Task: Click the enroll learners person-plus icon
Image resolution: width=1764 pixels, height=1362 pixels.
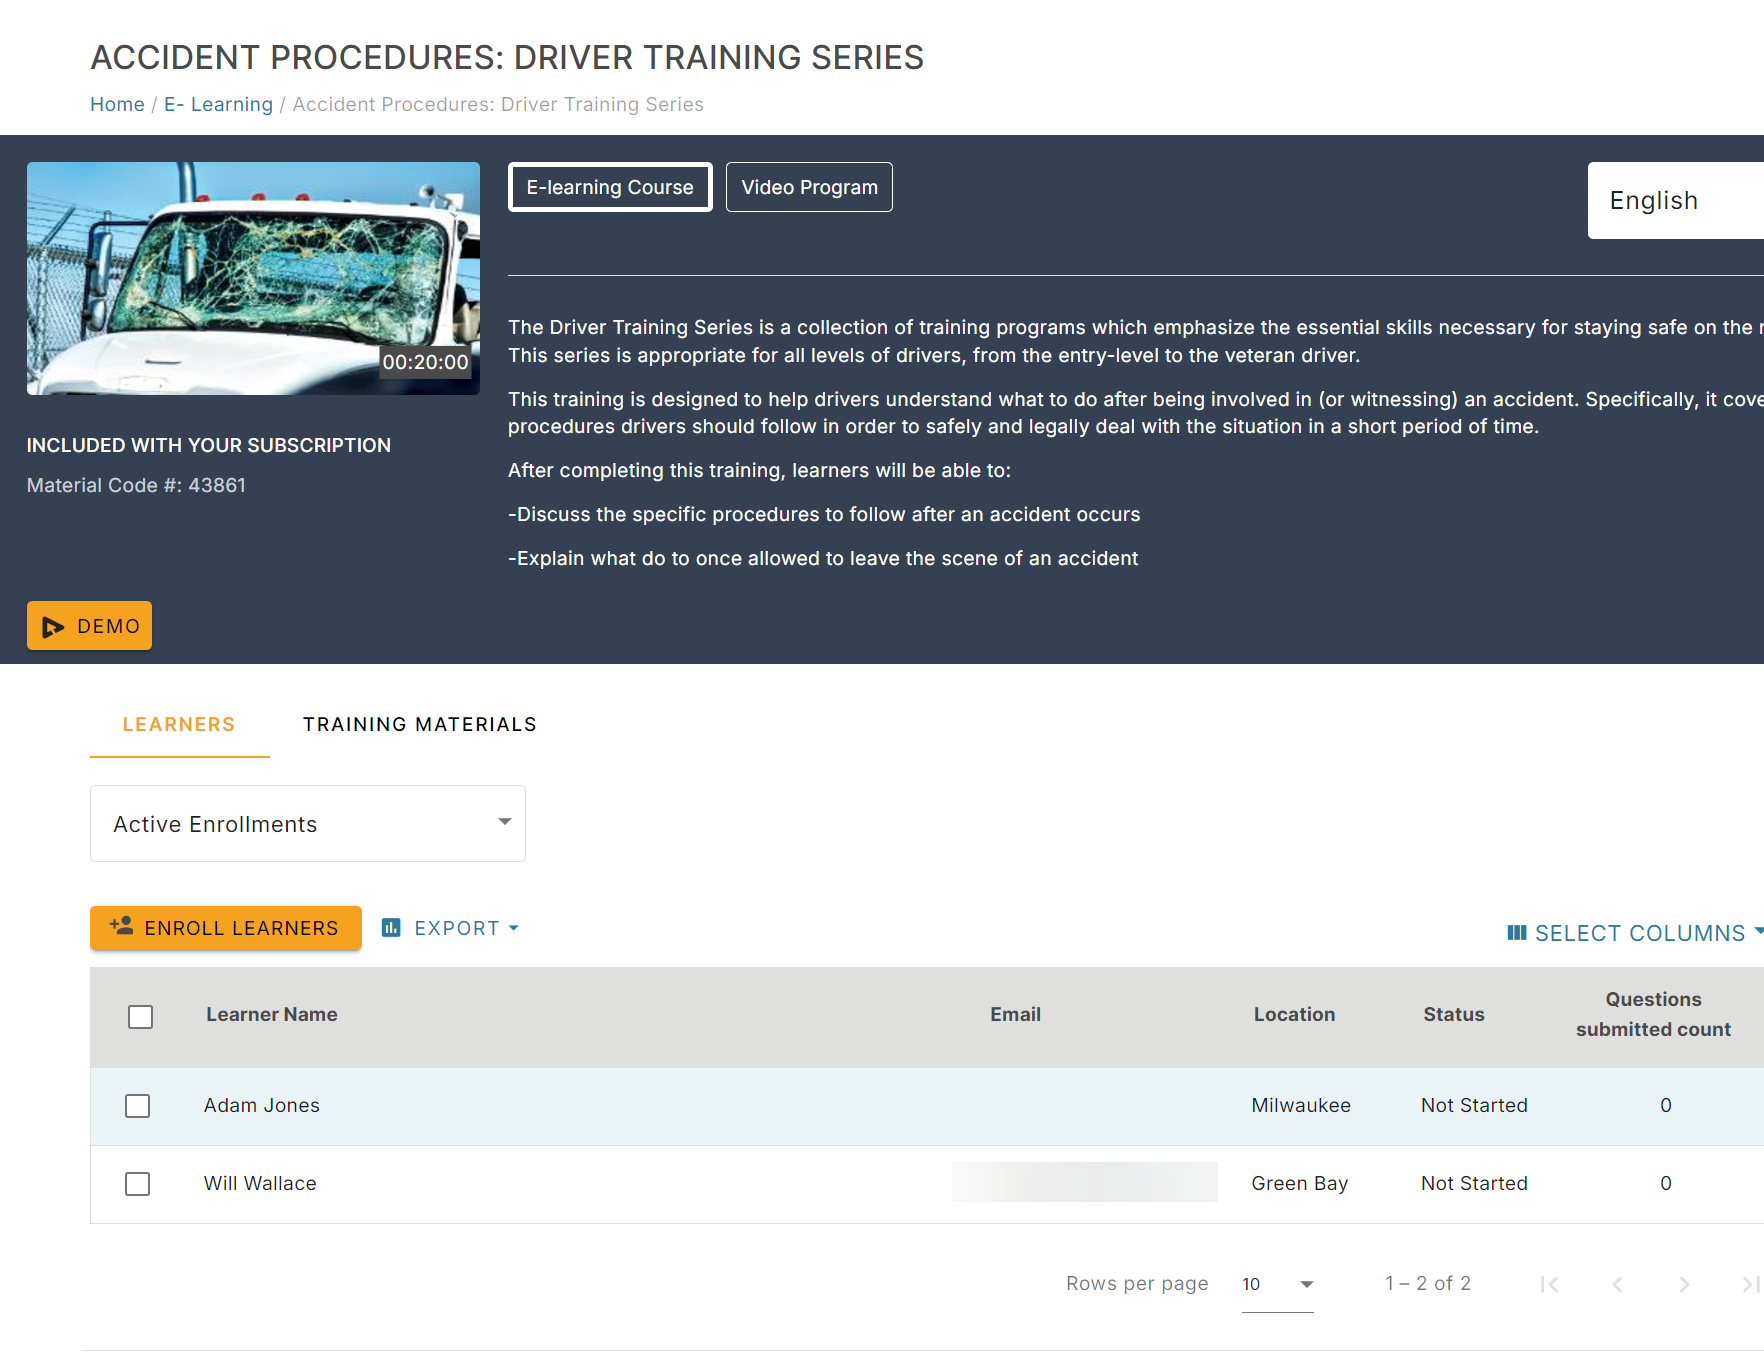Action: [x=122, y=926]
